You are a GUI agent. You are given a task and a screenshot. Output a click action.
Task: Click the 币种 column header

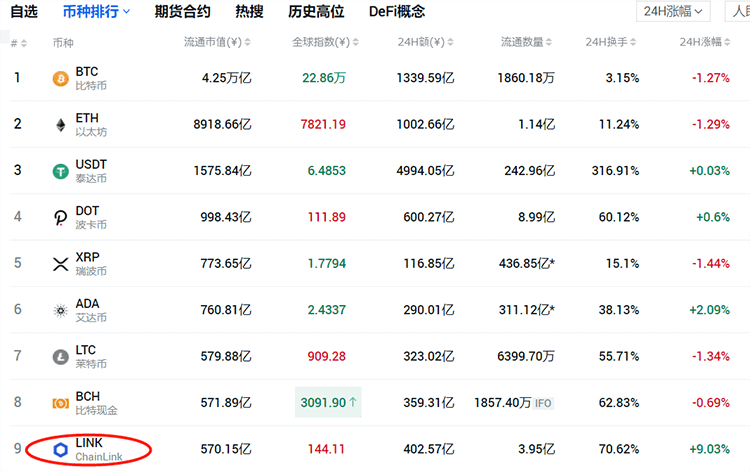(x=63, y=43)
